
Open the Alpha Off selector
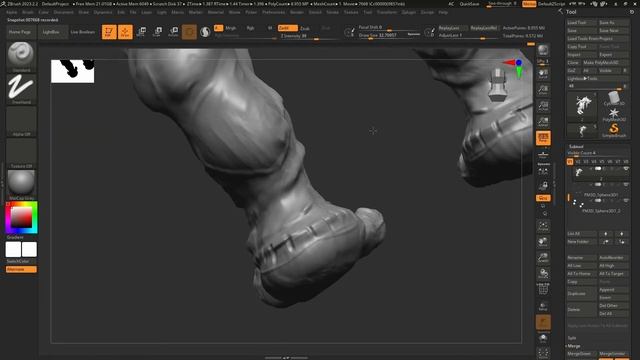tap(21, 121)
